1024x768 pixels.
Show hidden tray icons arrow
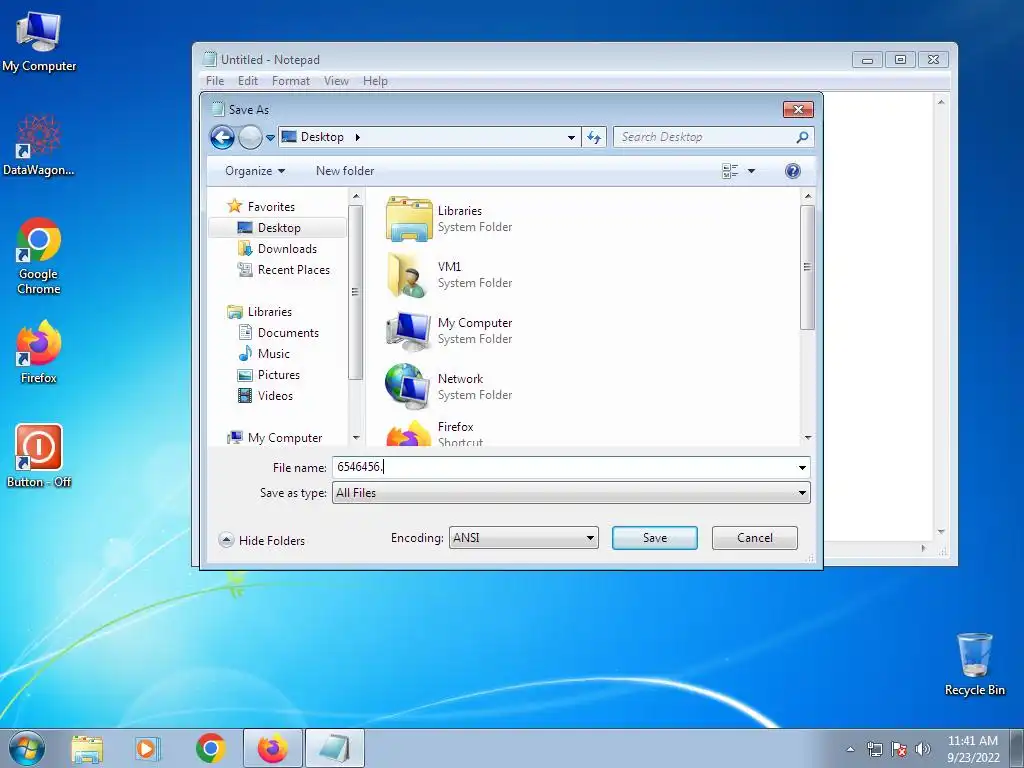pos(850,749)
